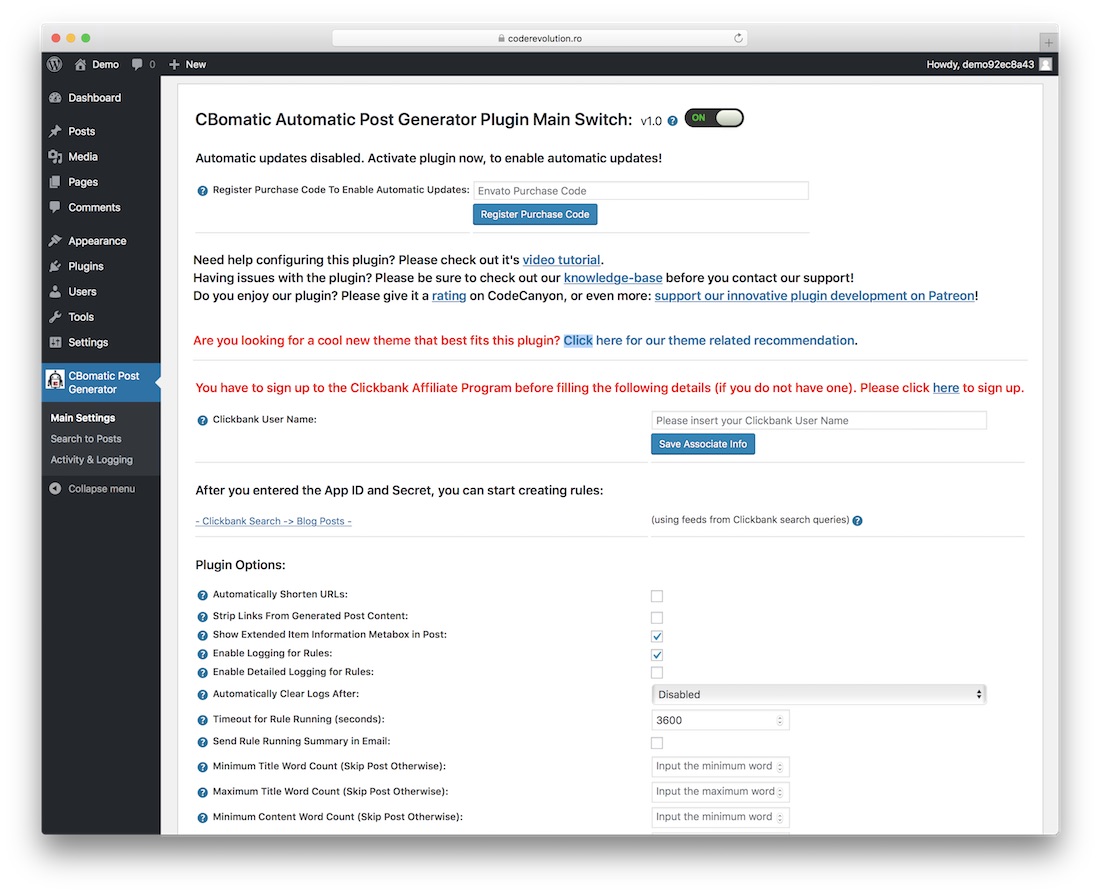Click stepper on Timeout for Rule Running
Image resolution: width=1100 pixels, height=894 pixels.
[779, 721]
